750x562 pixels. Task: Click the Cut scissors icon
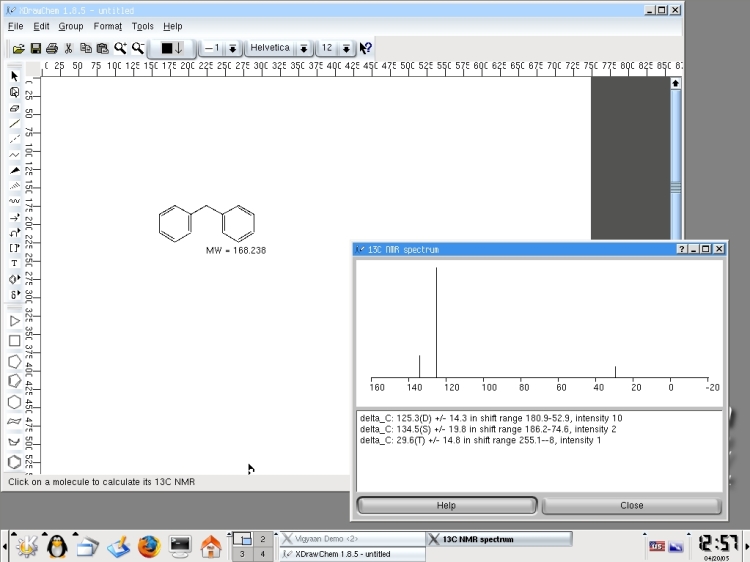(x=68, y=48)
